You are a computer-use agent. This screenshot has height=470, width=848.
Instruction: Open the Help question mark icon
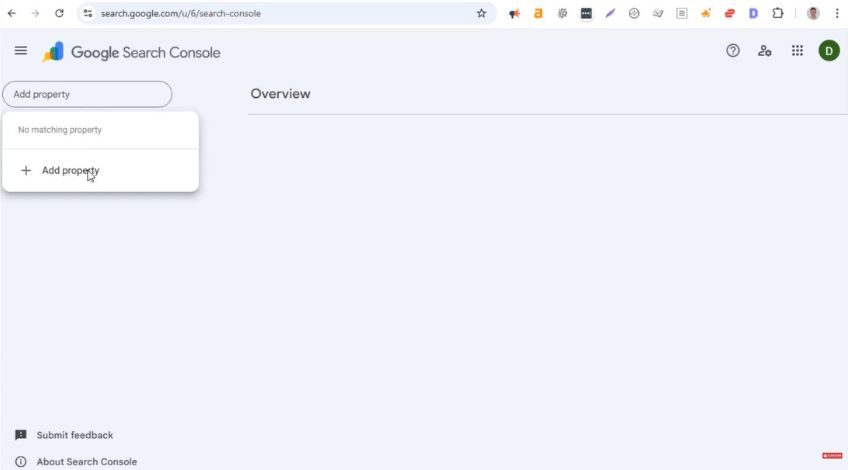733,51
